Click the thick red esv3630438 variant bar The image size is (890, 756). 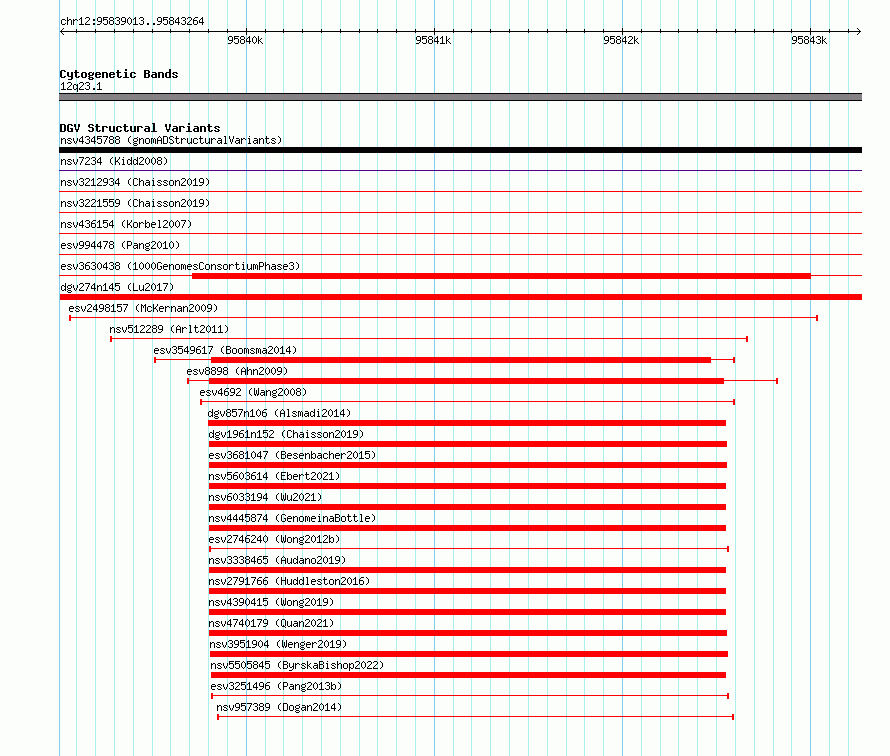pos(501,276)
